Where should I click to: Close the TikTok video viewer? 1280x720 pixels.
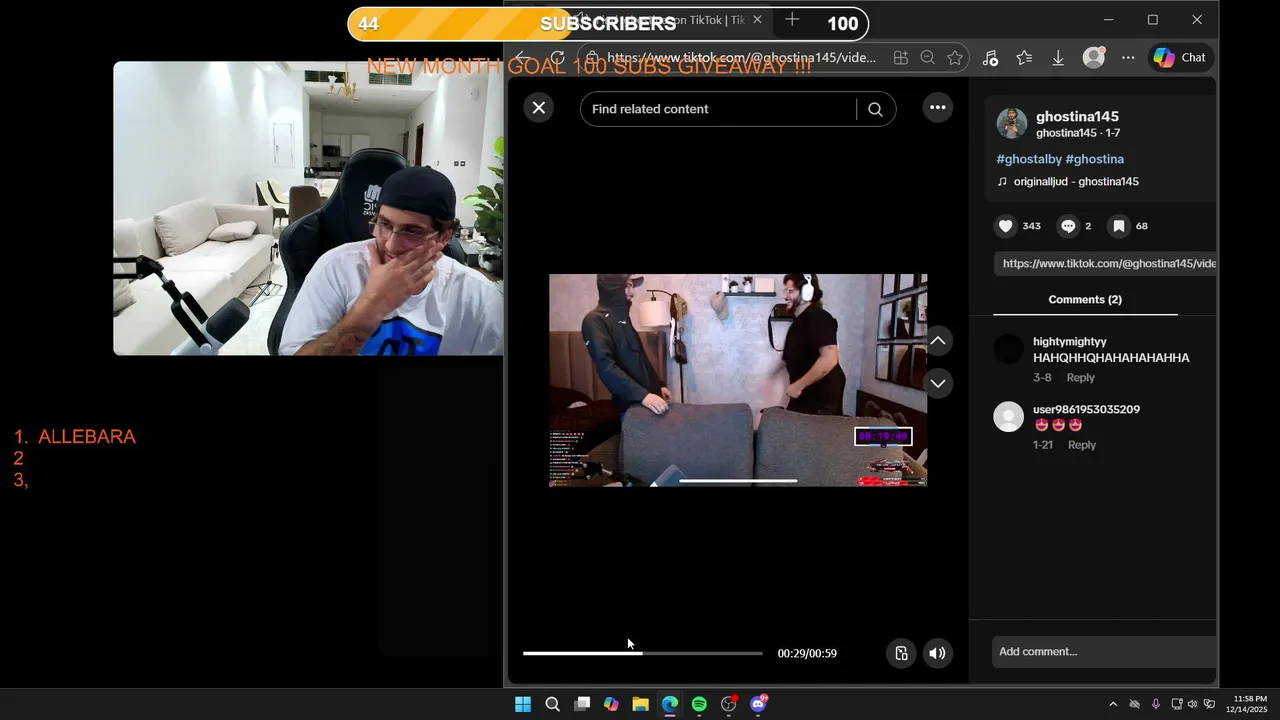(x=538, y=108)
